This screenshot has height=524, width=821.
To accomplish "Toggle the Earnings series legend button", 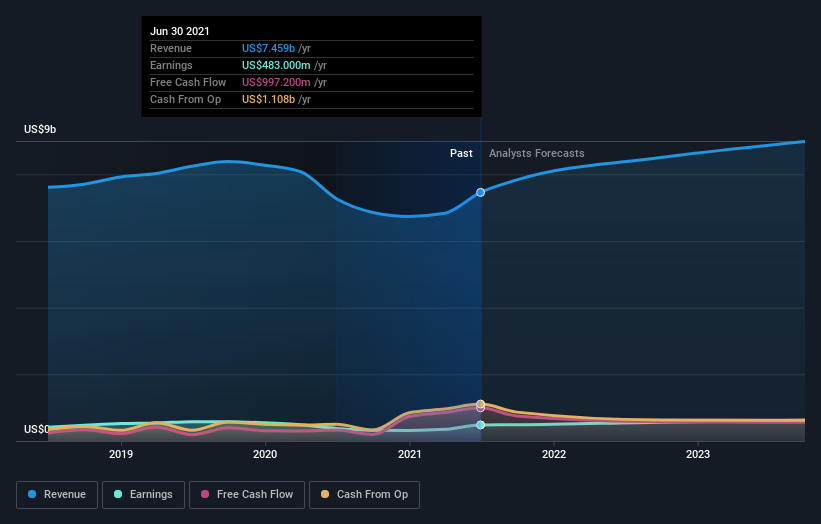I will (143, 495).
